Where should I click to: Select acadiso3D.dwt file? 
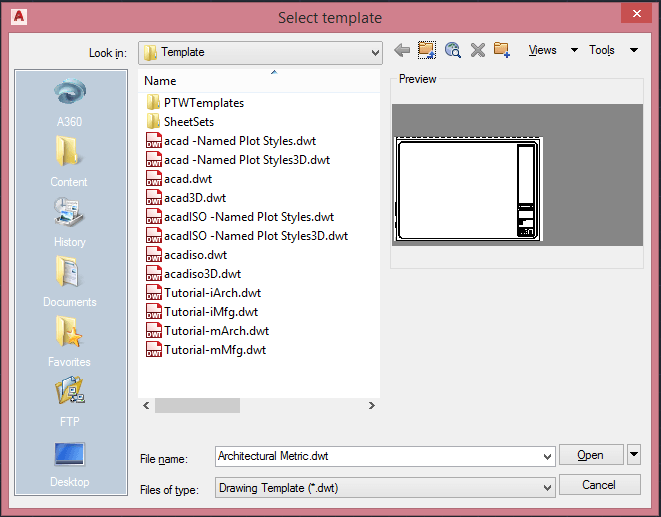tap(193, 273)
